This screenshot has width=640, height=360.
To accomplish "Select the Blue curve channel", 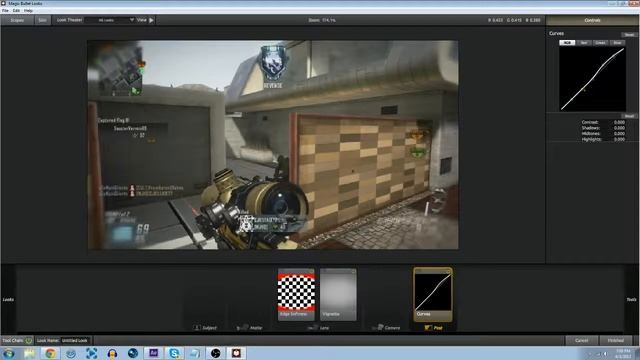I will (x=617, y=42).
